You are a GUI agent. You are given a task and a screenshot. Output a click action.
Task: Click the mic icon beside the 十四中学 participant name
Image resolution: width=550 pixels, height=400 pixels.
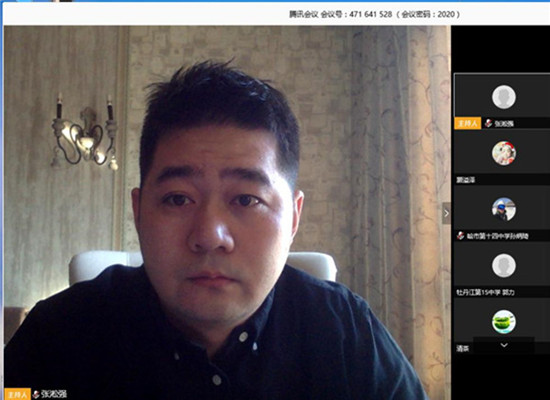point(461,236)
